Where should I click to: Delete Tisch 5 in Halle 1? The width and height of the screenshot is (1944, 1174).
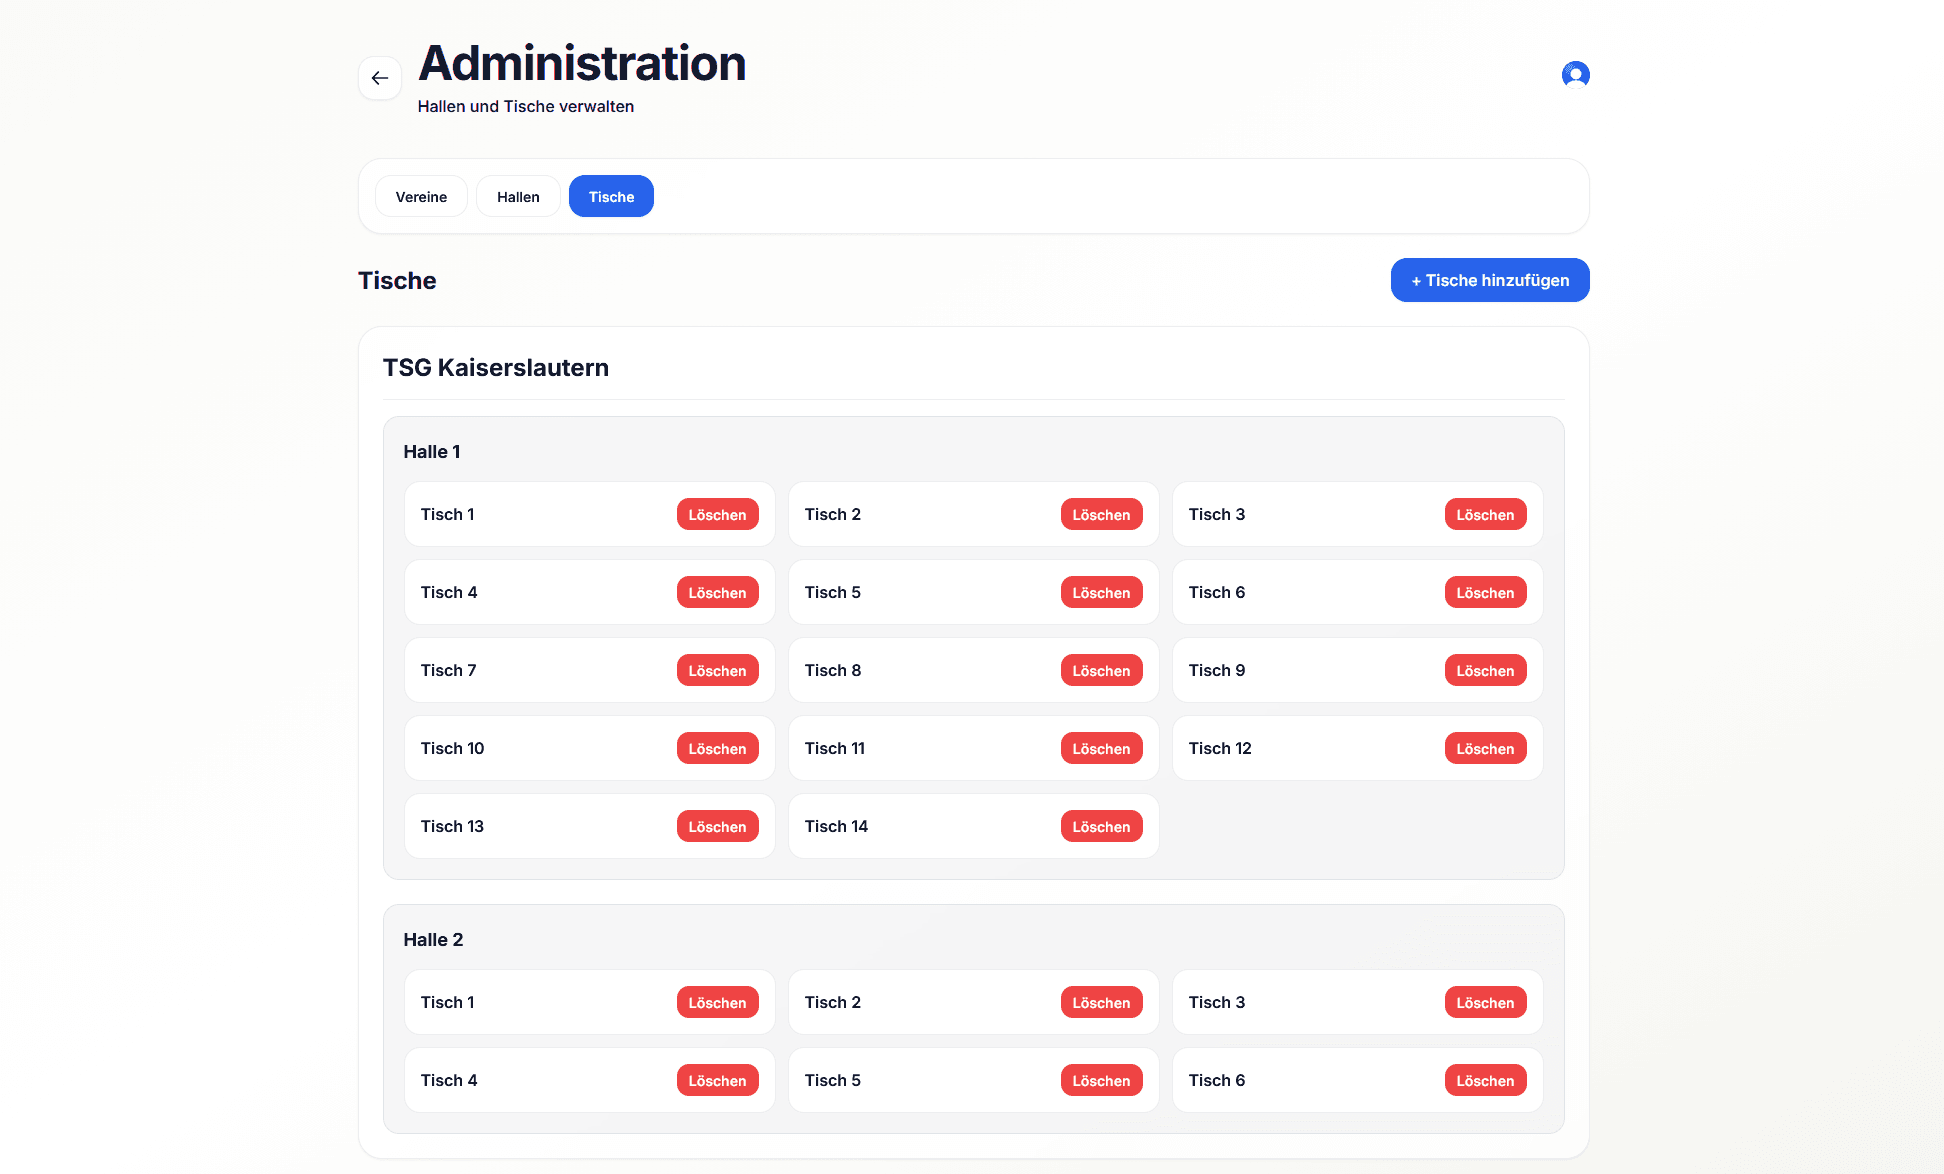pos(1100,593)
